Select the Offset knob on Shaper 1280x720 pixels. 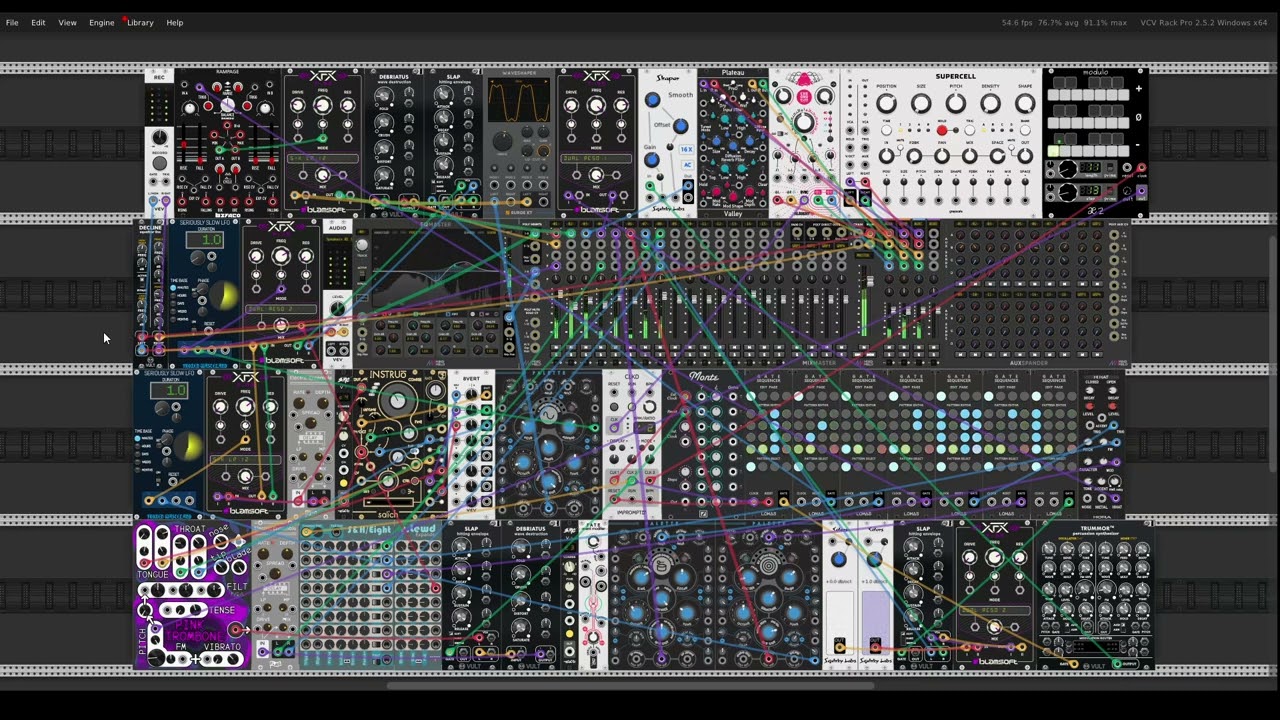(680, 126)
